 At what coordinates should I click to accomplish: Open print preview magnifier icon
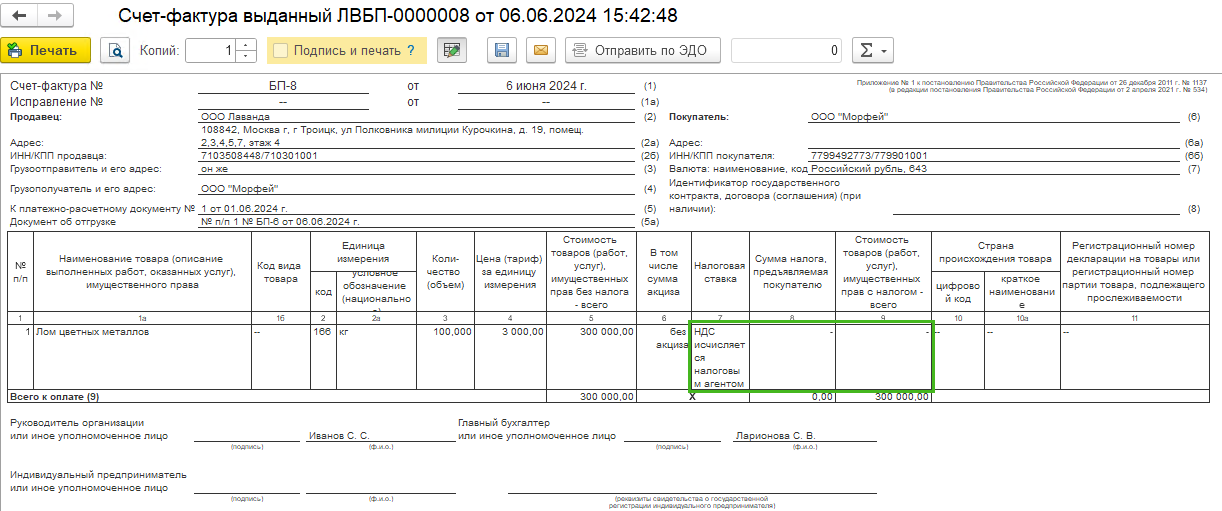click(117, 50)
